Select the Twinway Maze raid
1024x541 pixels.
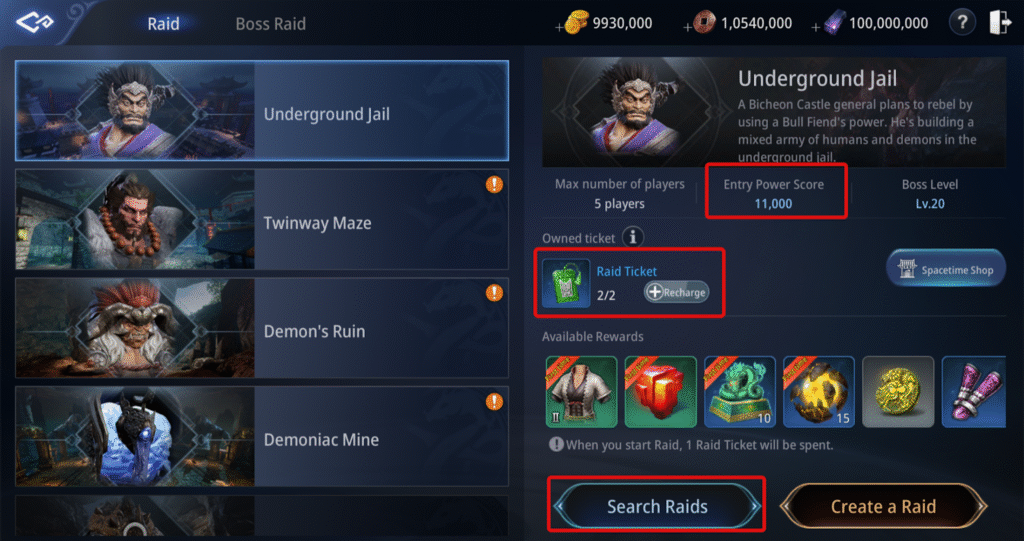click(x=262, y=220)
